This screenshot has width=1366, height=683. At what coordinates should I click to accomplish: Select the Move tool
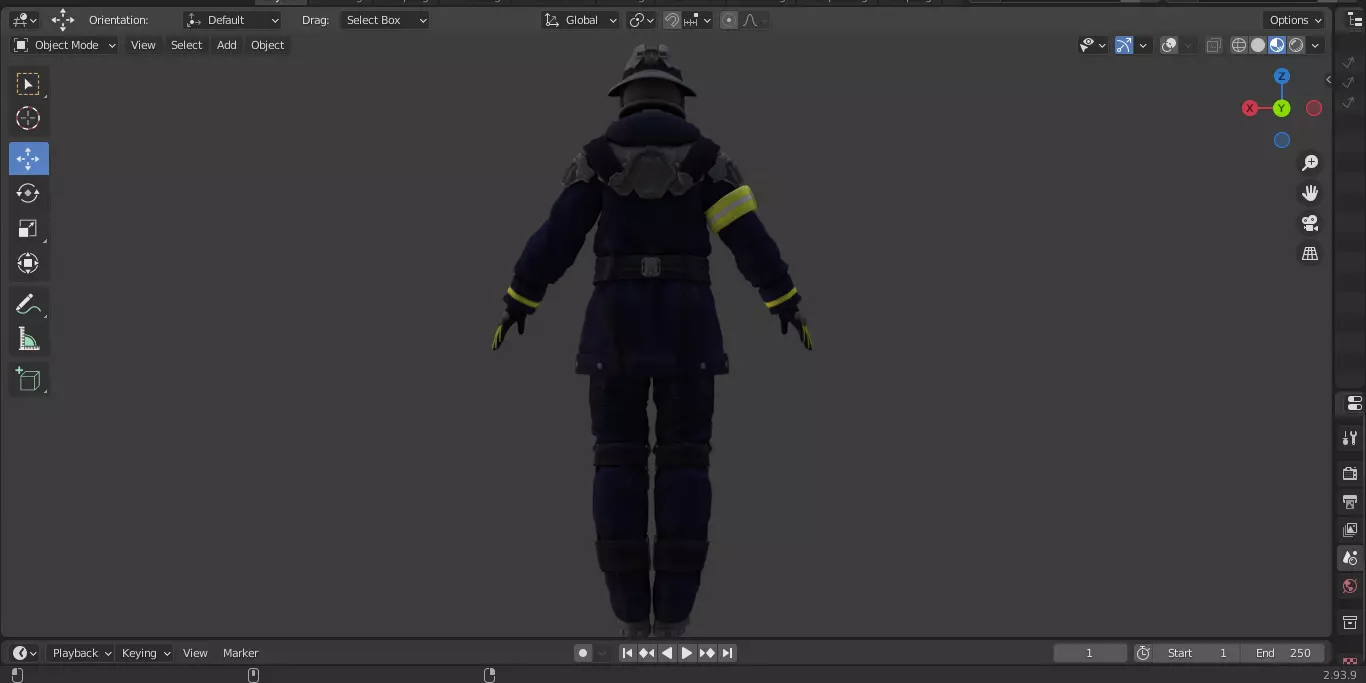[x=28, y=158]
